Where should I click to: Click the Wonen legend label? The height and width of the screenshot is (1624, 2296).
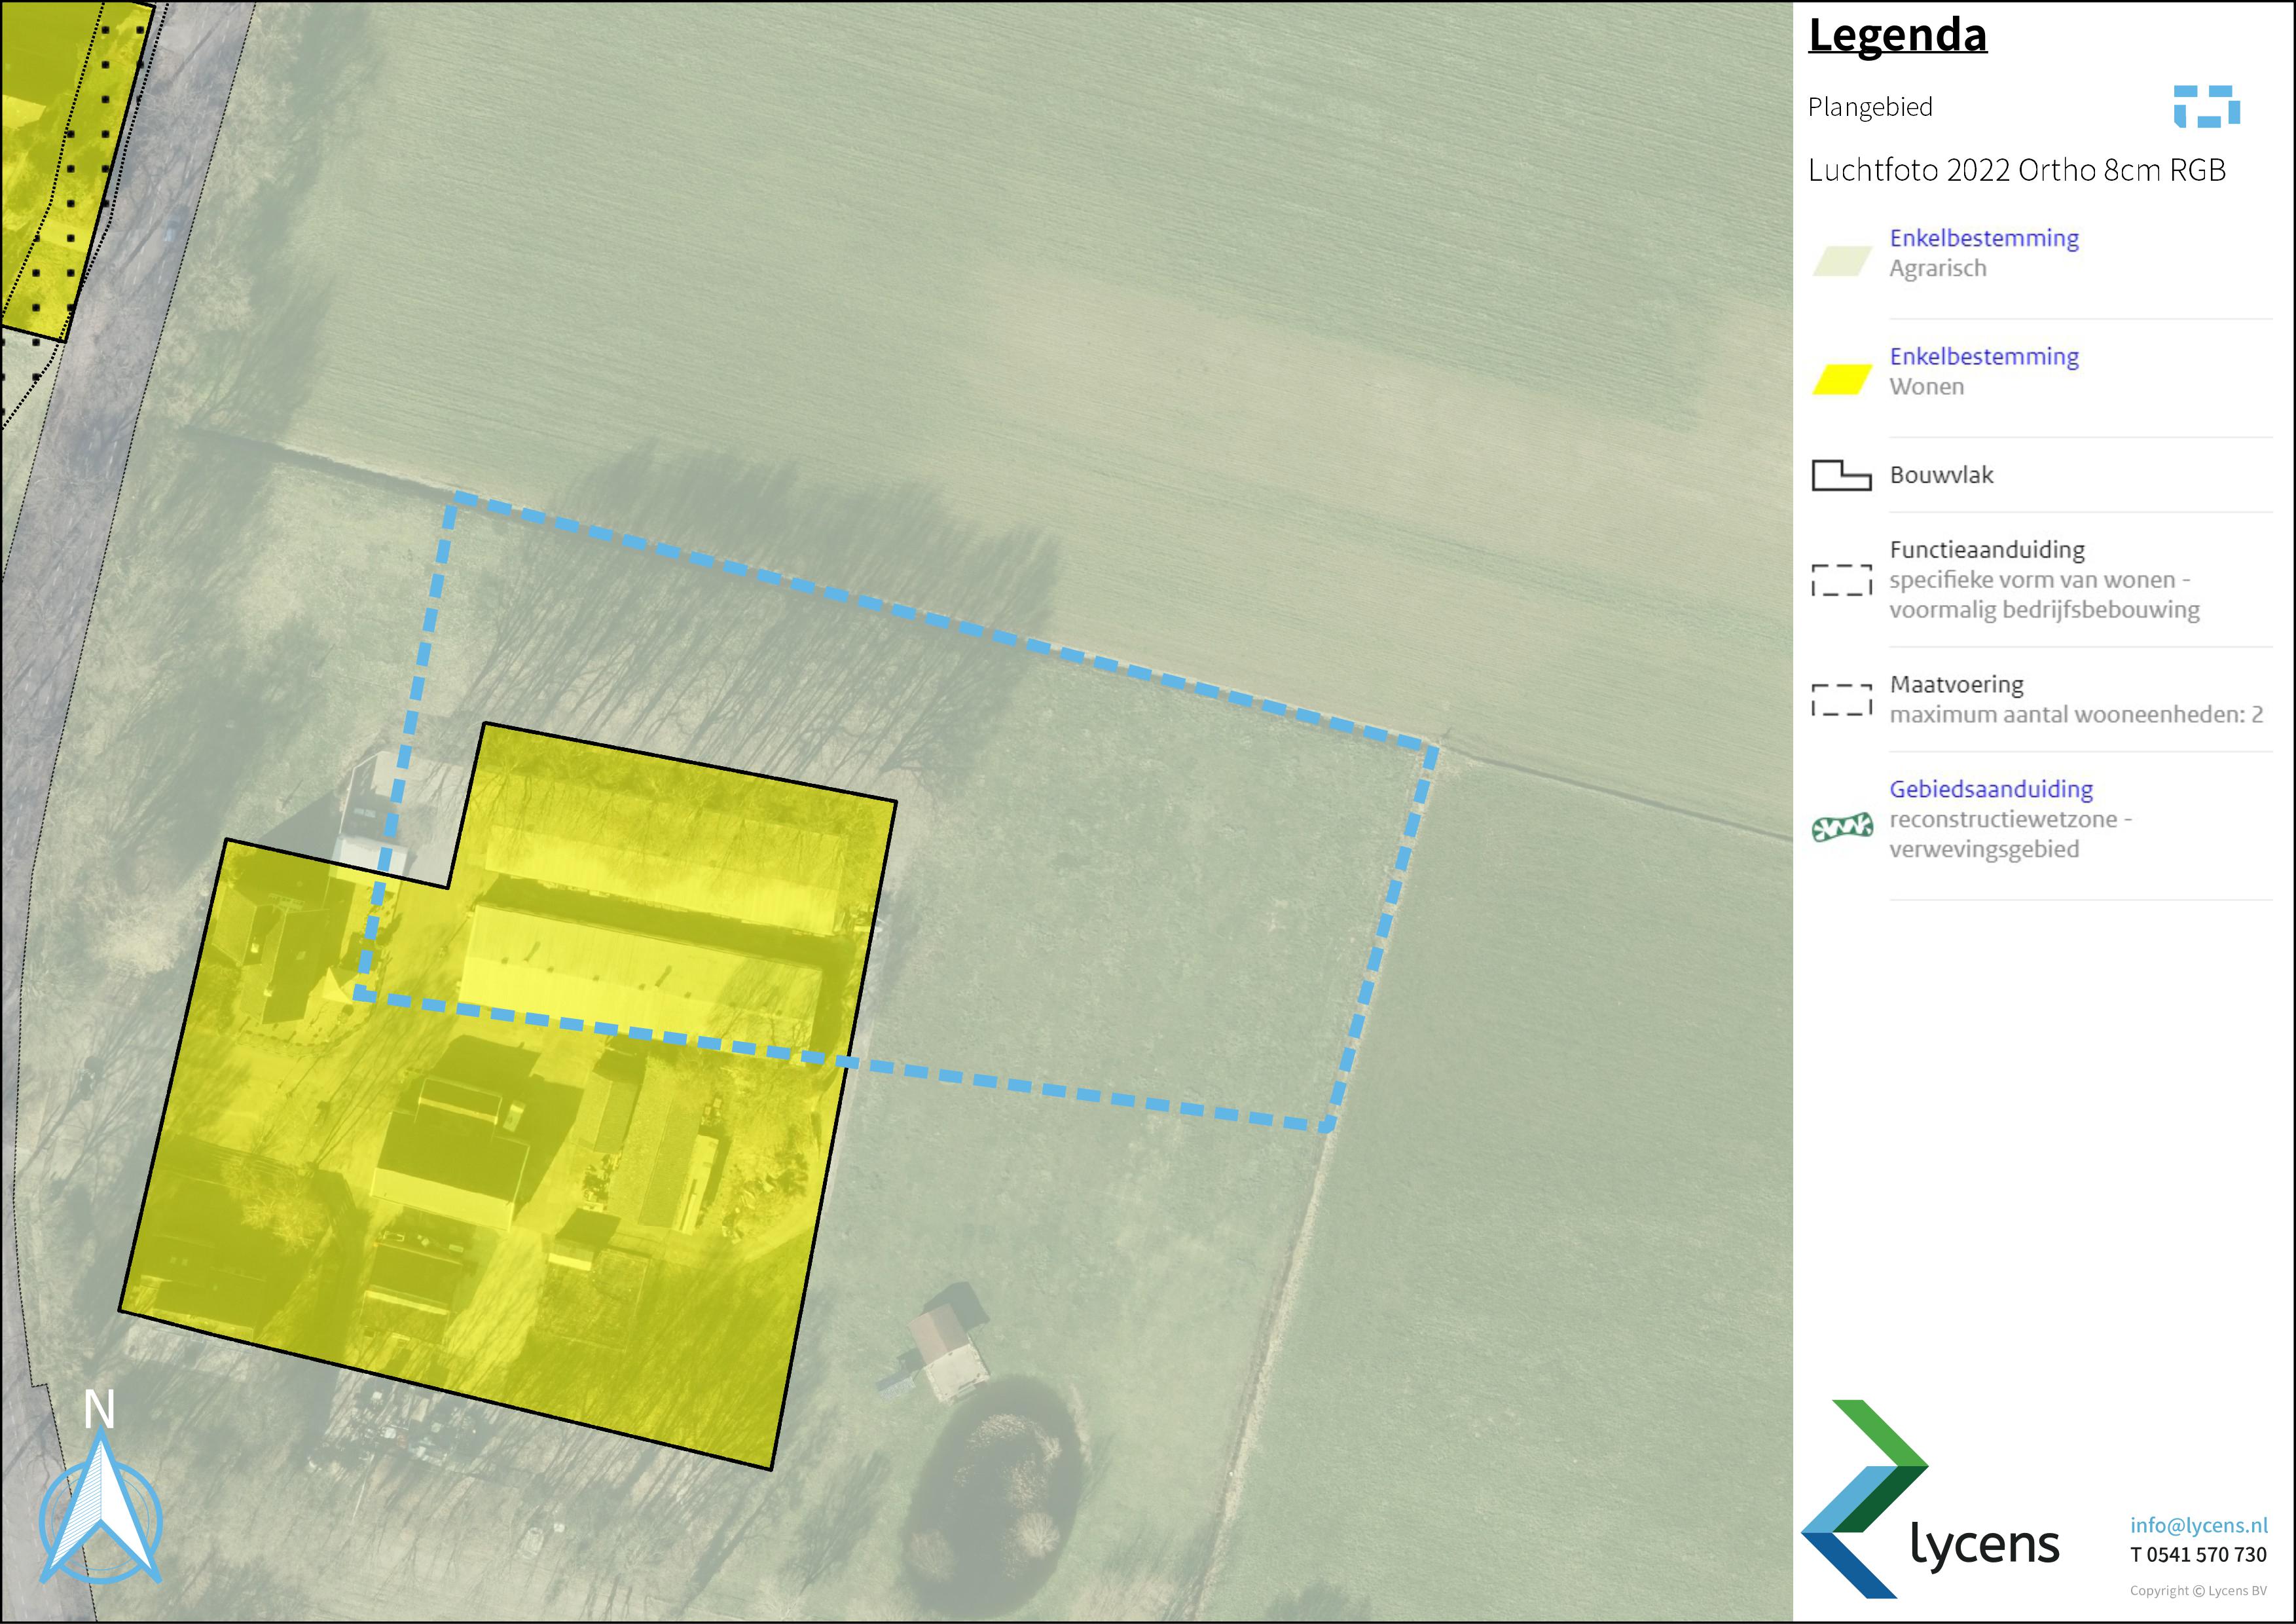tap(1926, 386)
